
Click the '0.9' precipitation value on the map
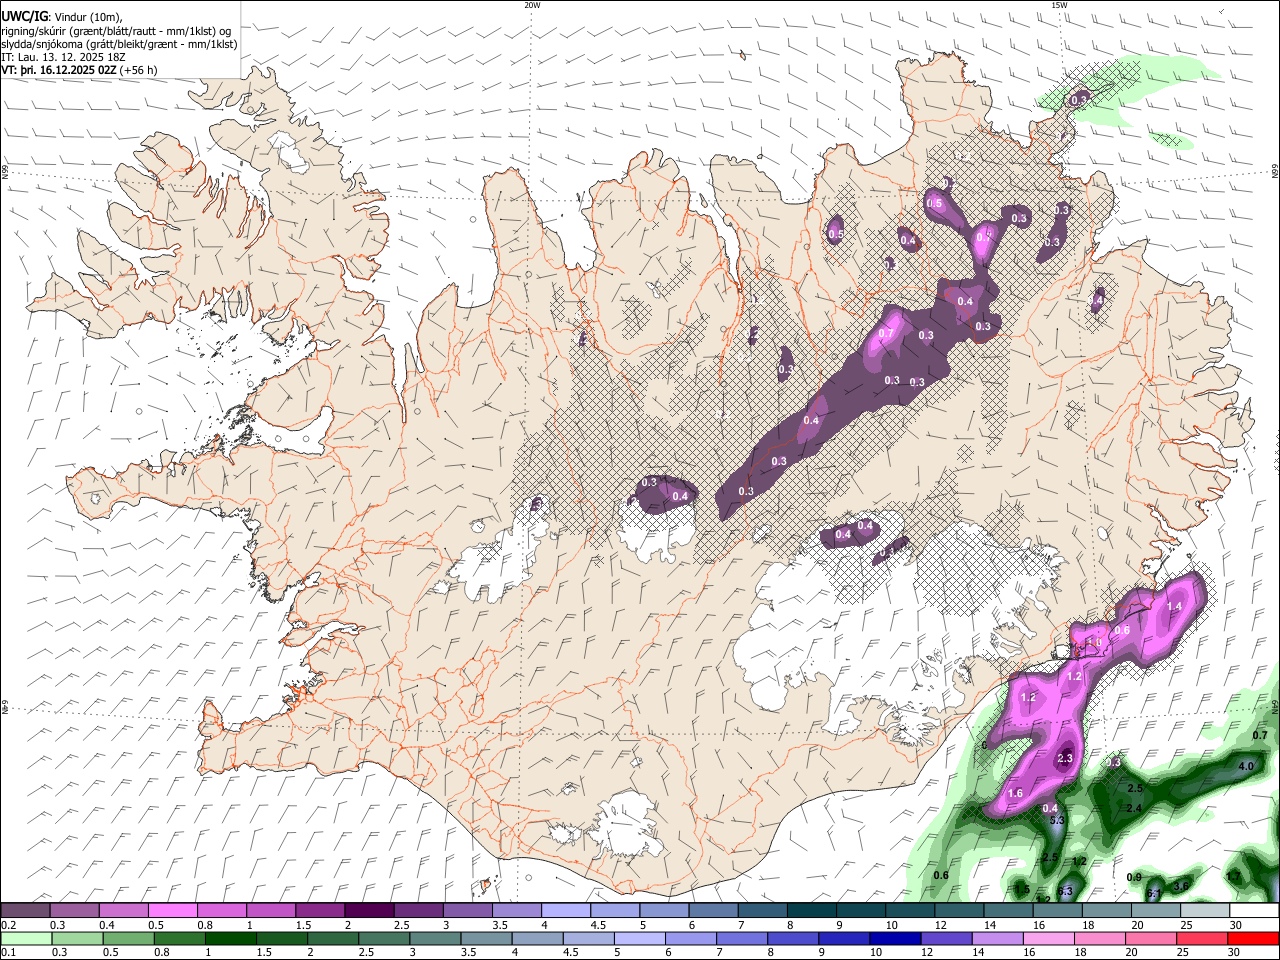[x=1134, y=877]
